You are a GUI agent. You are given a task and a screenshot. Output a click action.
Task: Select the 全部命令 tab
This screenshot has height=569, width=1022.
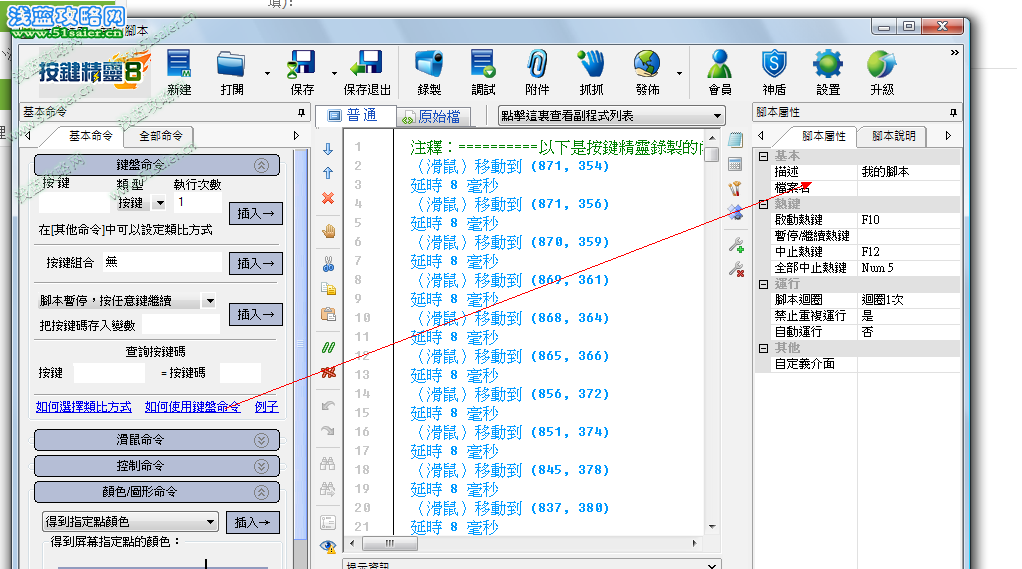160,136
